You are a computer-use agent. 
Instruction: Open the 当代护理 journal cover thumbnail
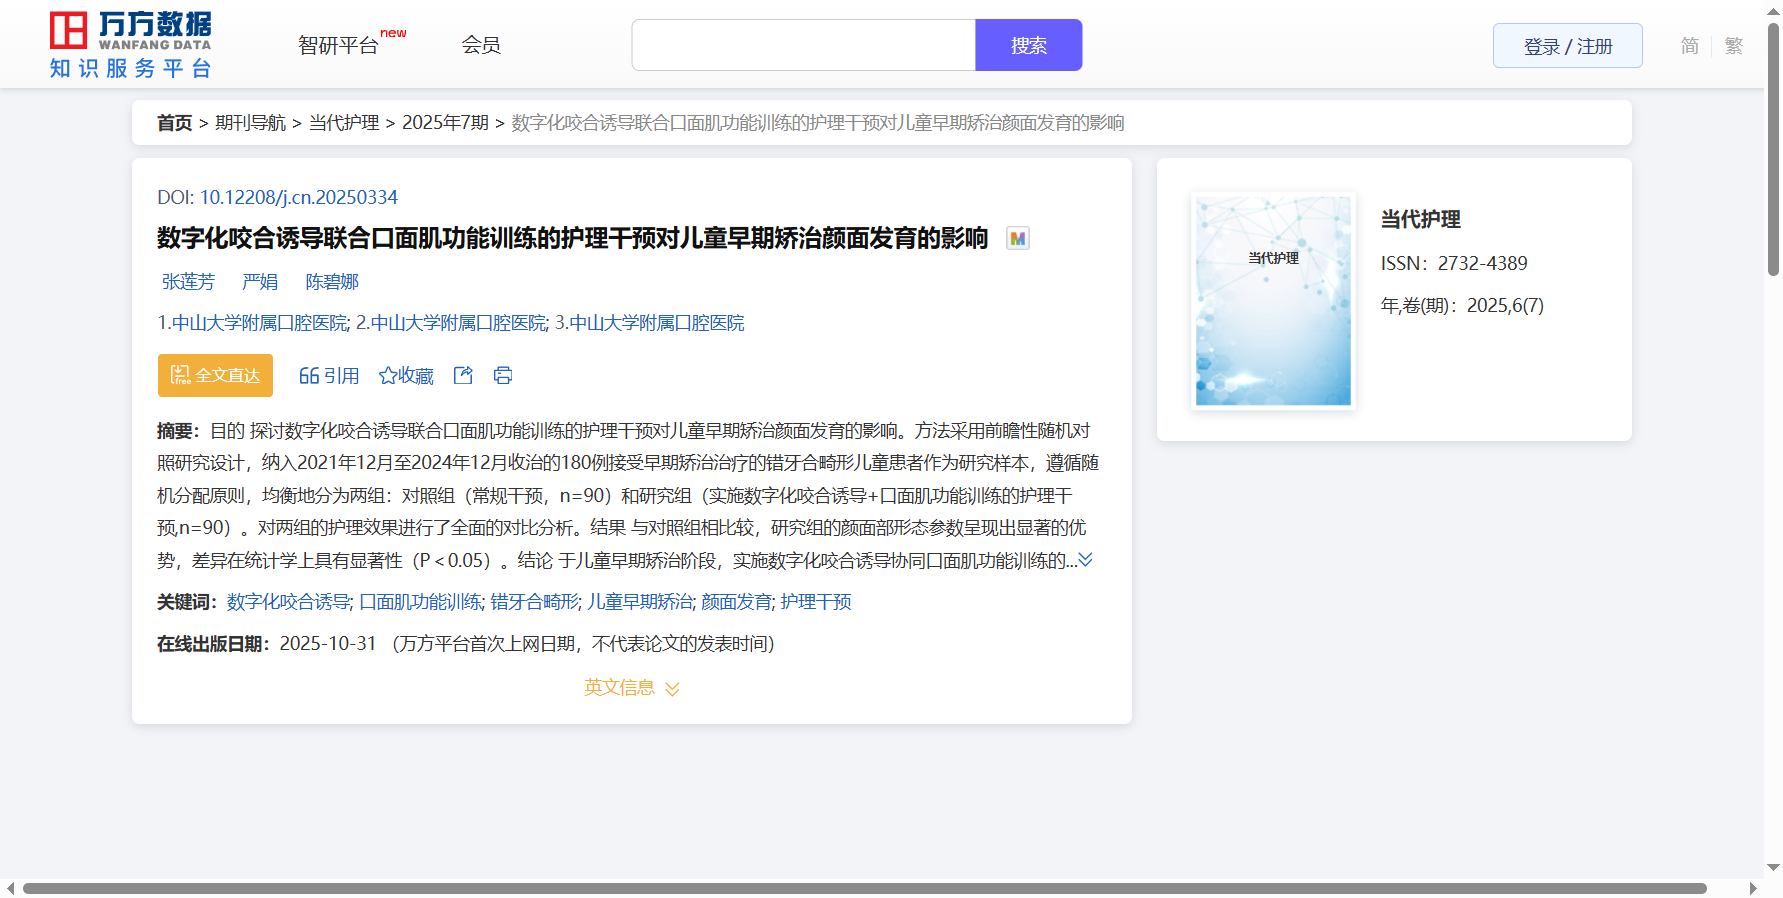(x=1273, y=301)
